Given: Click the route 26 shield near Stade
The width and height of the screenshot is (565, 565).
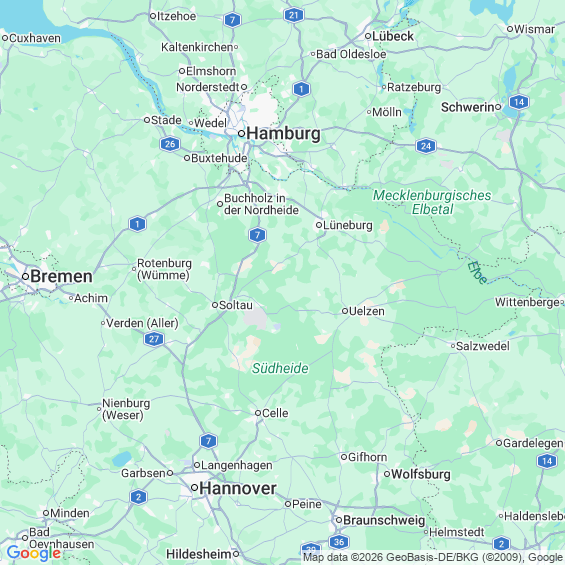Looking at the screenshot, I should 170,144.
